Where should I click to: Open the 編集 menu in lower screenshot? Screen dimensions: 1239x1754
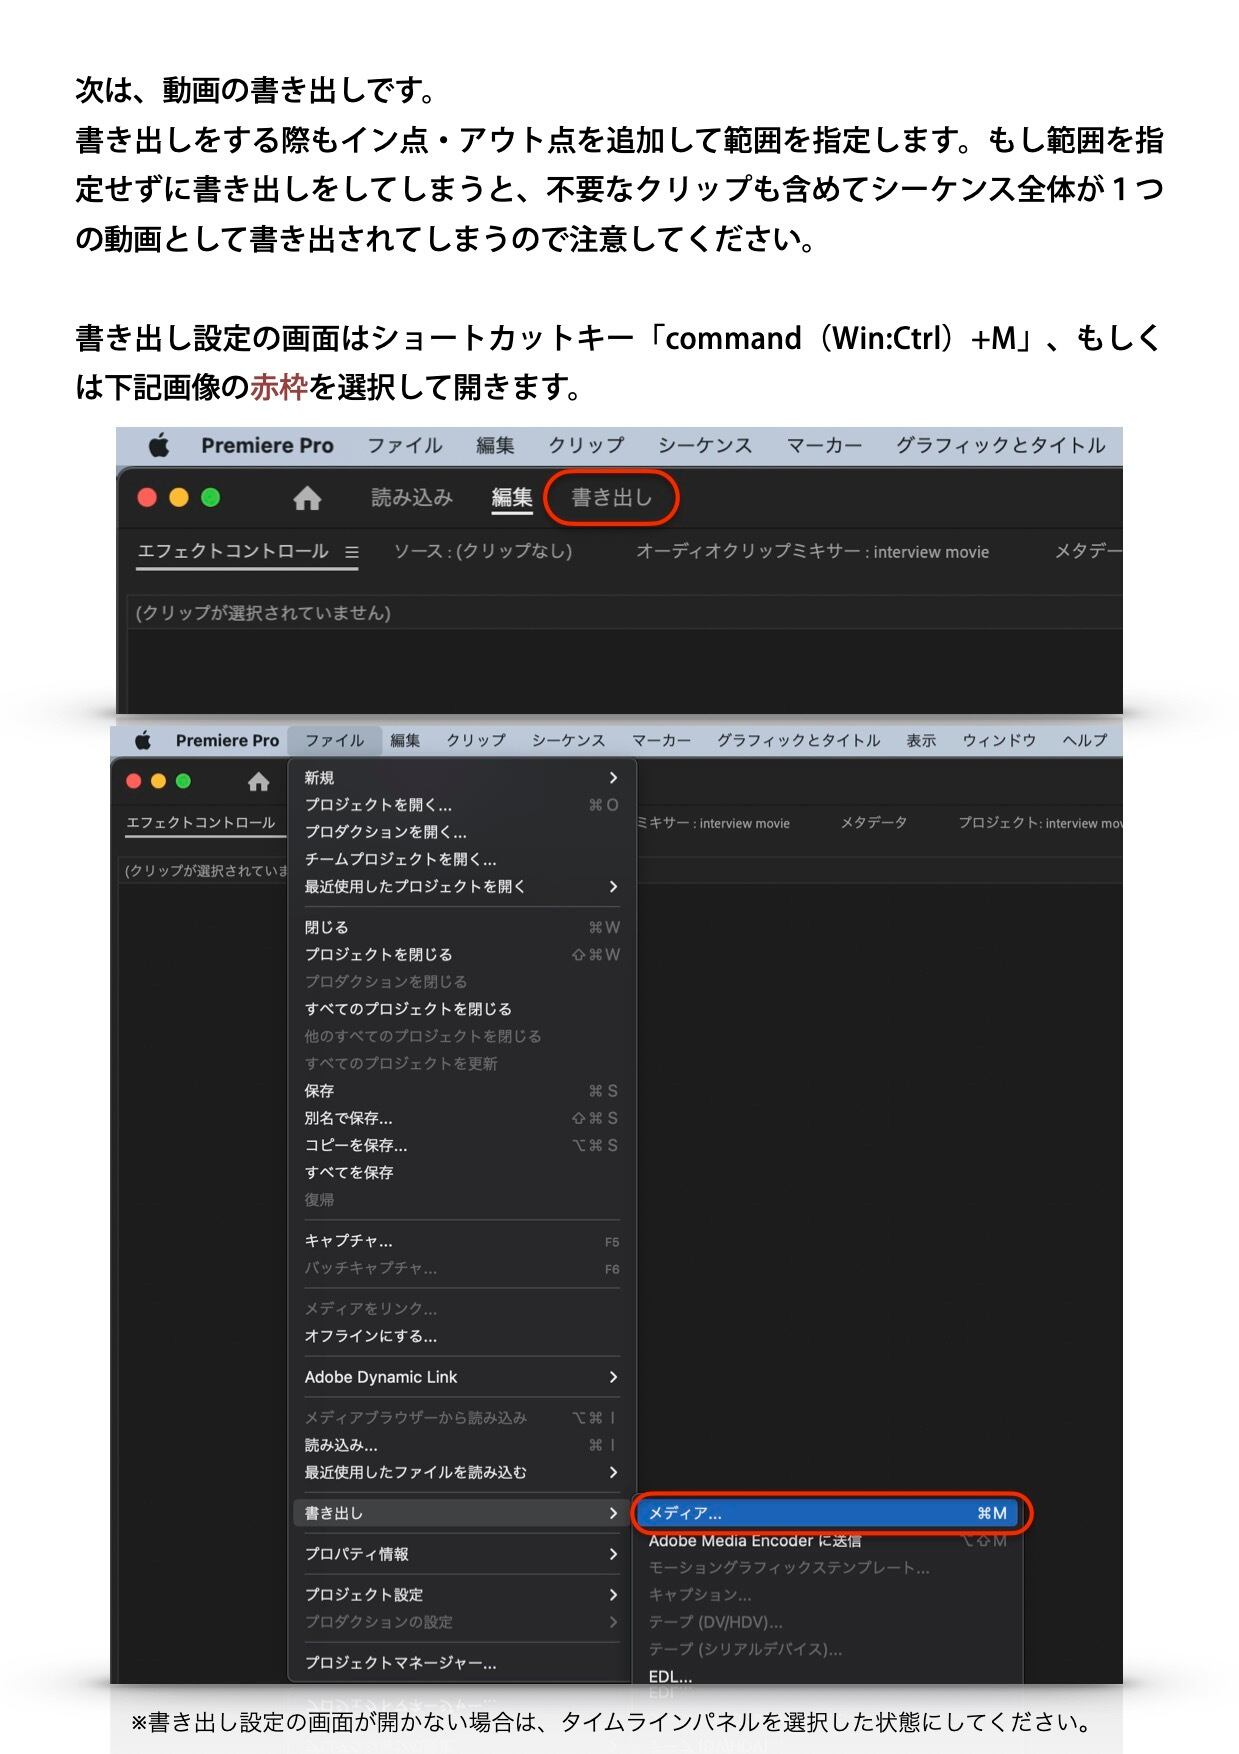405,740
